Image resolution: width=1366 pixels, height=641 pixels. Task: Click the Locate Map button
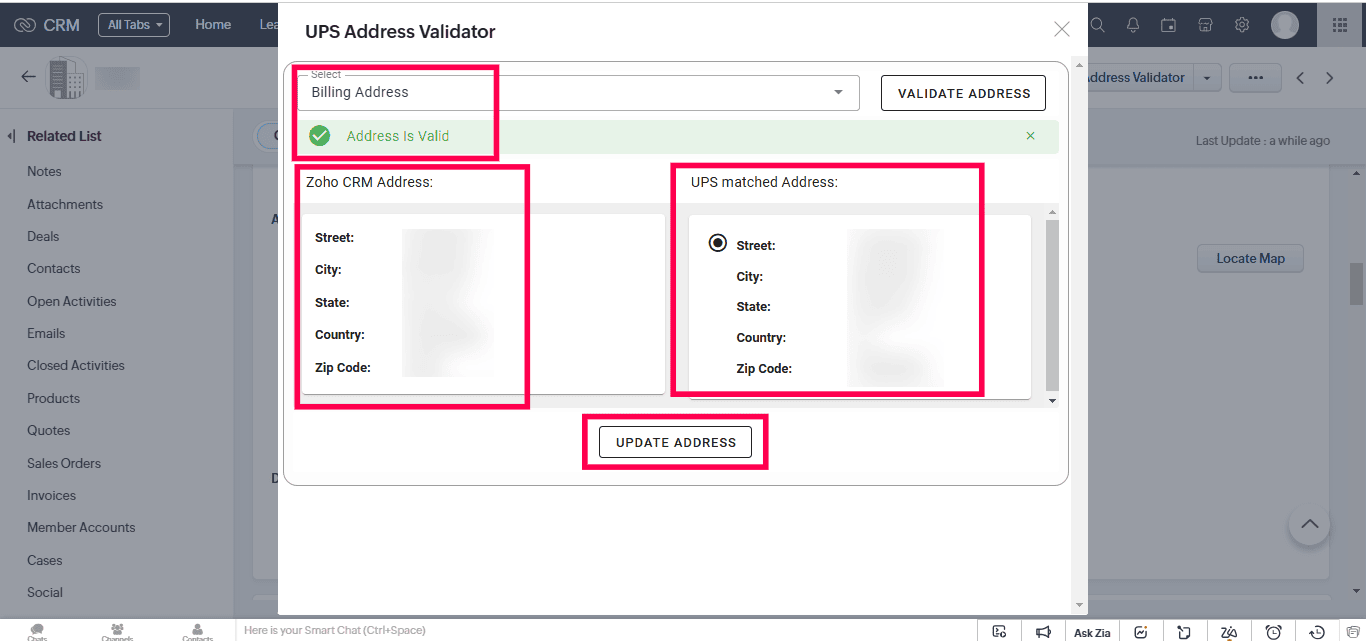(1250, 258)
